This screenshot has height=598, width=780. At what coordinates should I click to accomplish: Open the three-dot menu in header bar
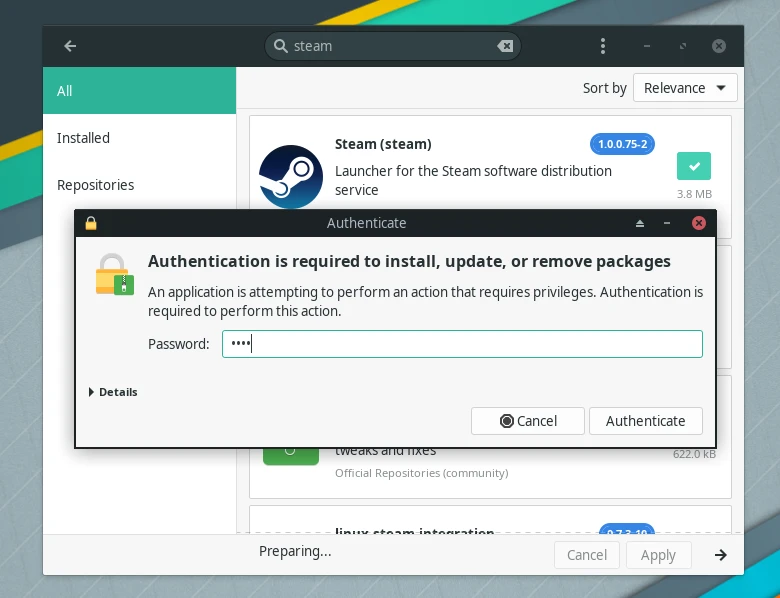coord(602,46)
